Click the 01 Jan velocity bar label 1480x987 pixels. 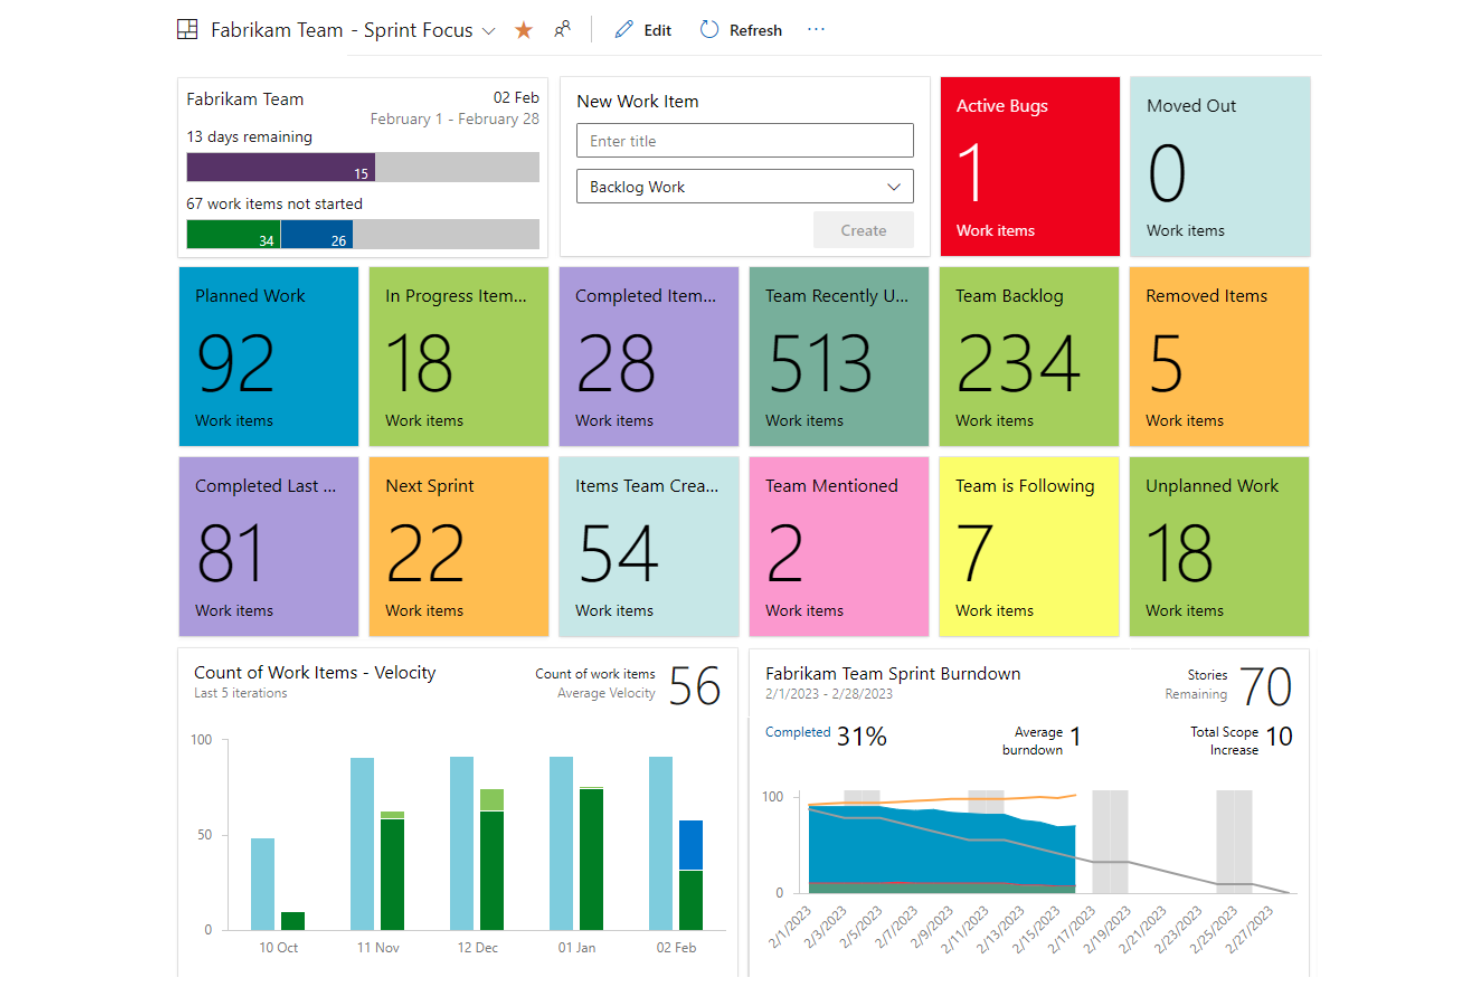click(x=577, y=947)
